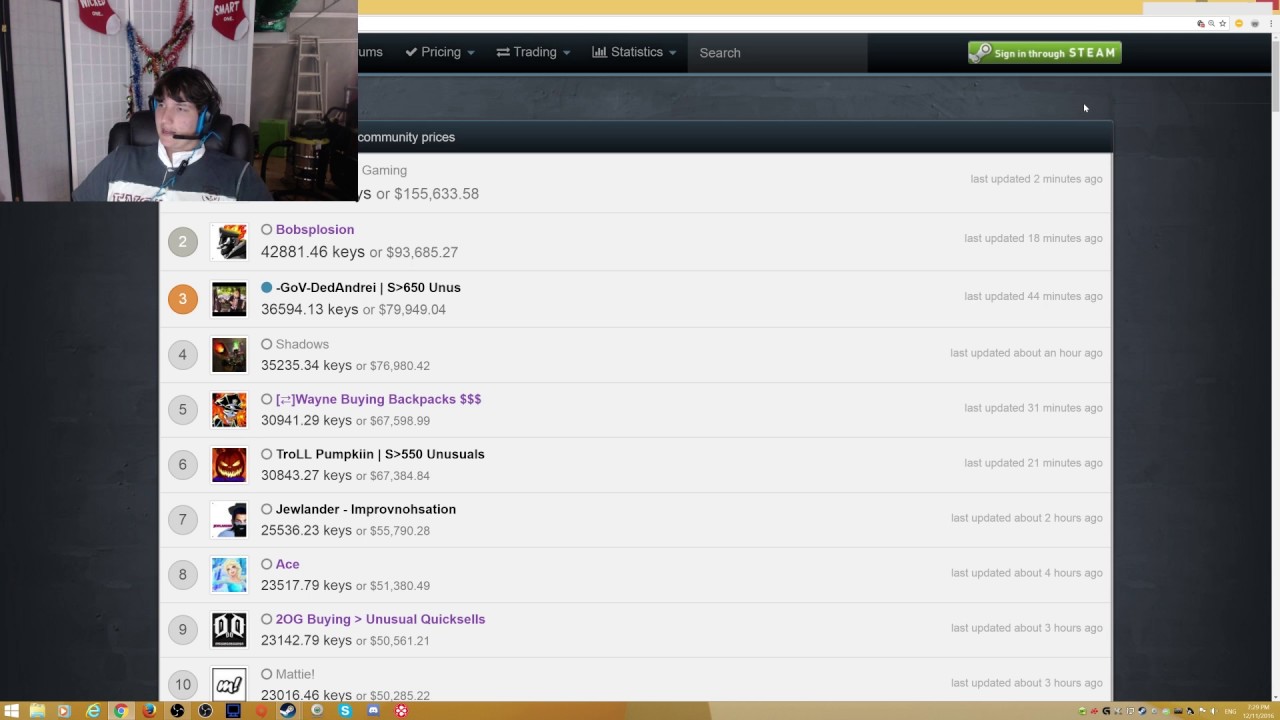Viewport: 1280px width, 720px height.
Task: Click Ace's avatar thumbnail
Action: pyautogui.click(x=229, y=574)
